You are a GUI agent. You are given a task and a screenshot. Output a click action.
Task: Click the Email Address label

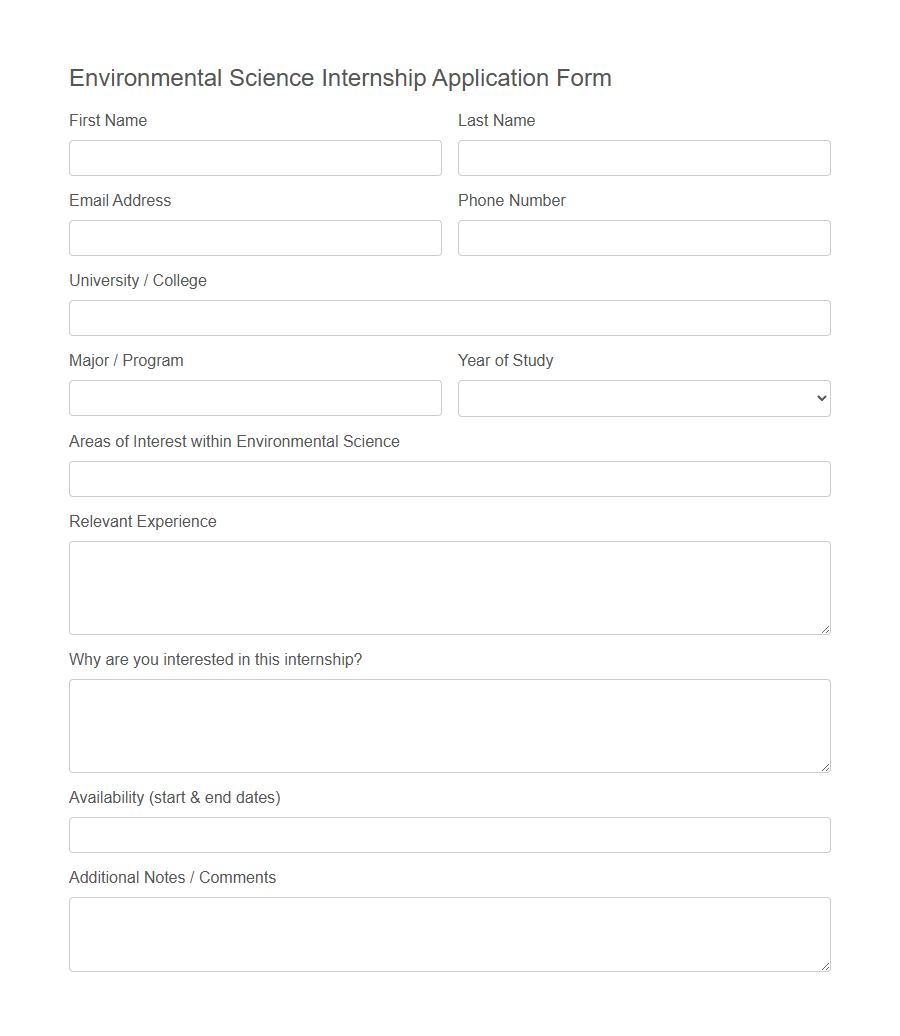pos(119,200)
